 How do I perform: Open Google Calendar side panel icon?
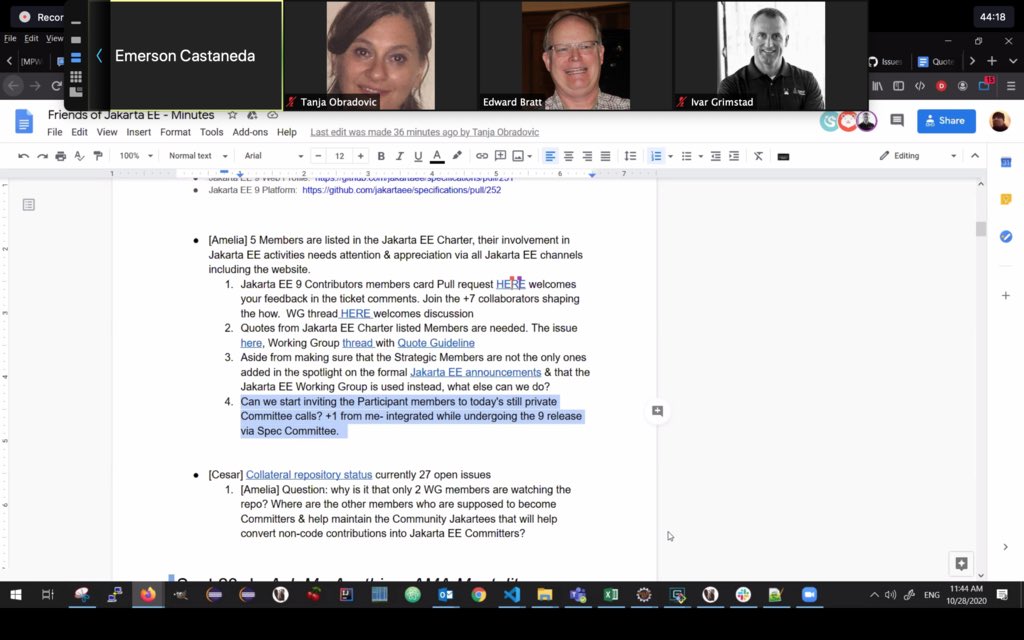pyautogui.click(x=1006, y=162)
